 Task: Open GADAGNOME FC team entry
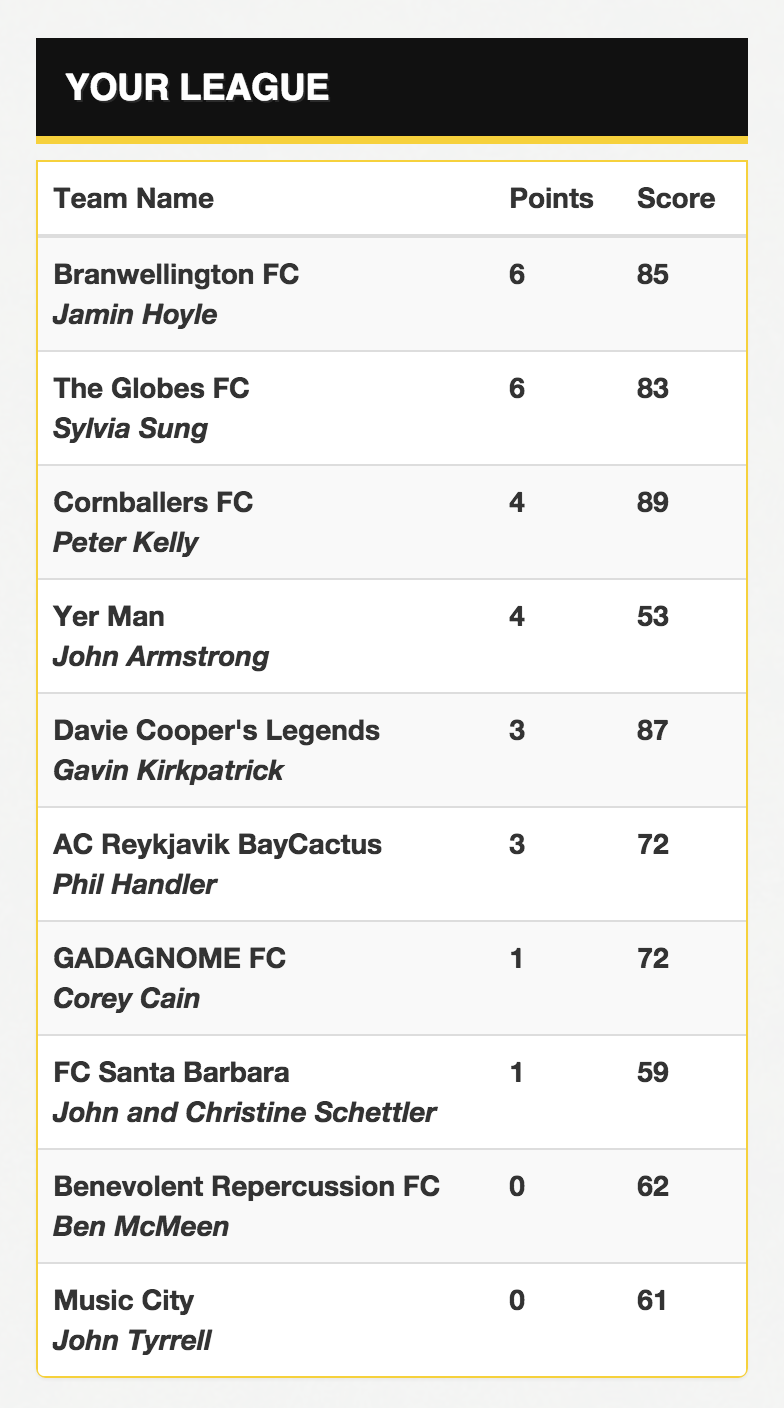[x=392, y=978]
